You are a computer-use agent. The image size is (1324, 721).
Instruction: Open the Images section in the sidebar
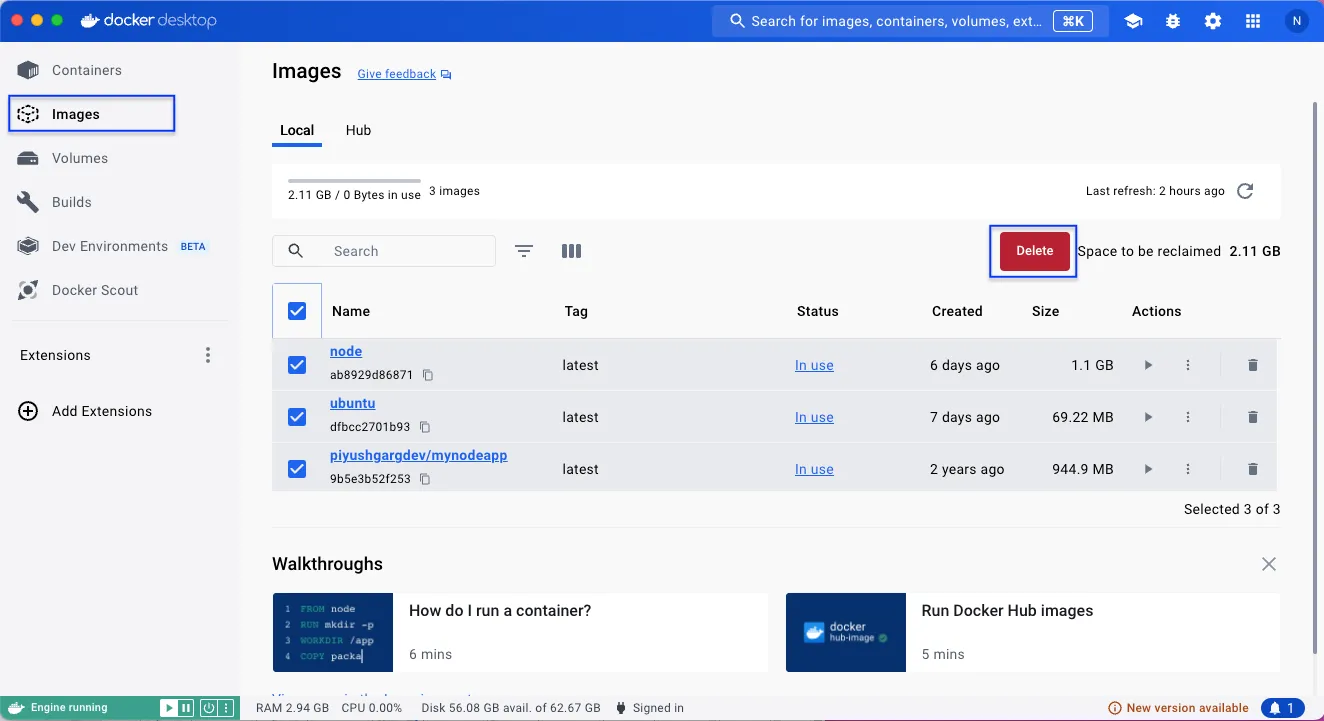pos(92,114)
